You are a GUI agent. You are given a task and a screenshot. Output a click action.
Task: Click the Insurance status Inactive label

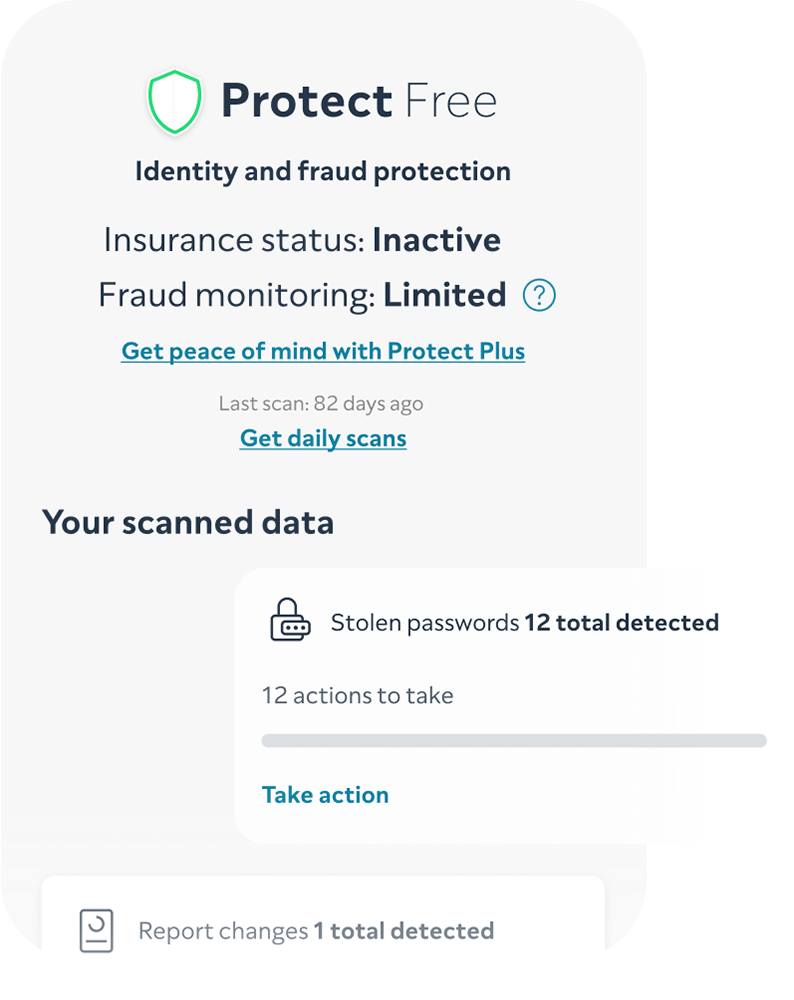[x=302, y=239]
